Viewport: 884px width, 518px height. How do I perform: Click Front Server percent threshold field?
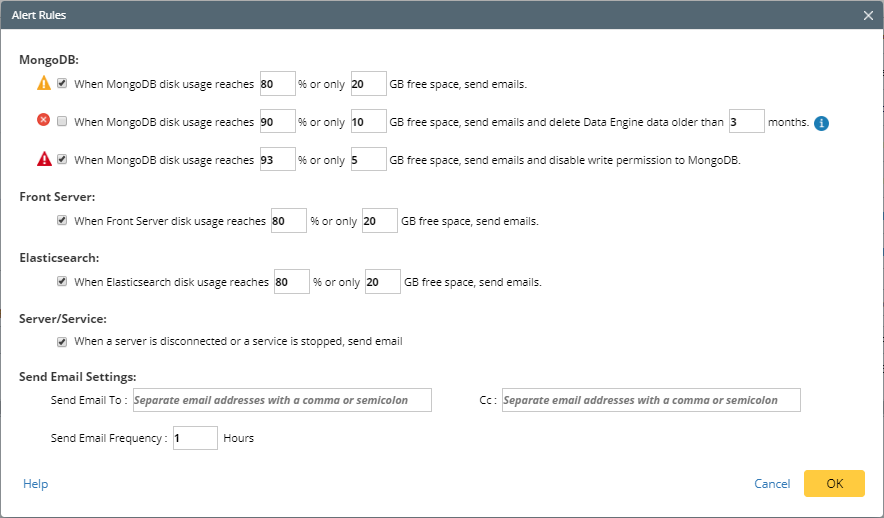pos(288,221)
